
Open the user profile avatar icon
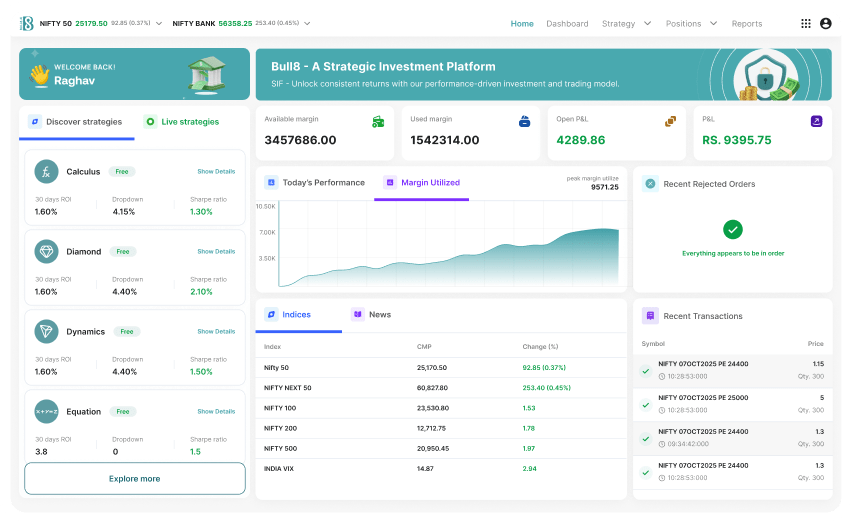(x=825, y=23)
